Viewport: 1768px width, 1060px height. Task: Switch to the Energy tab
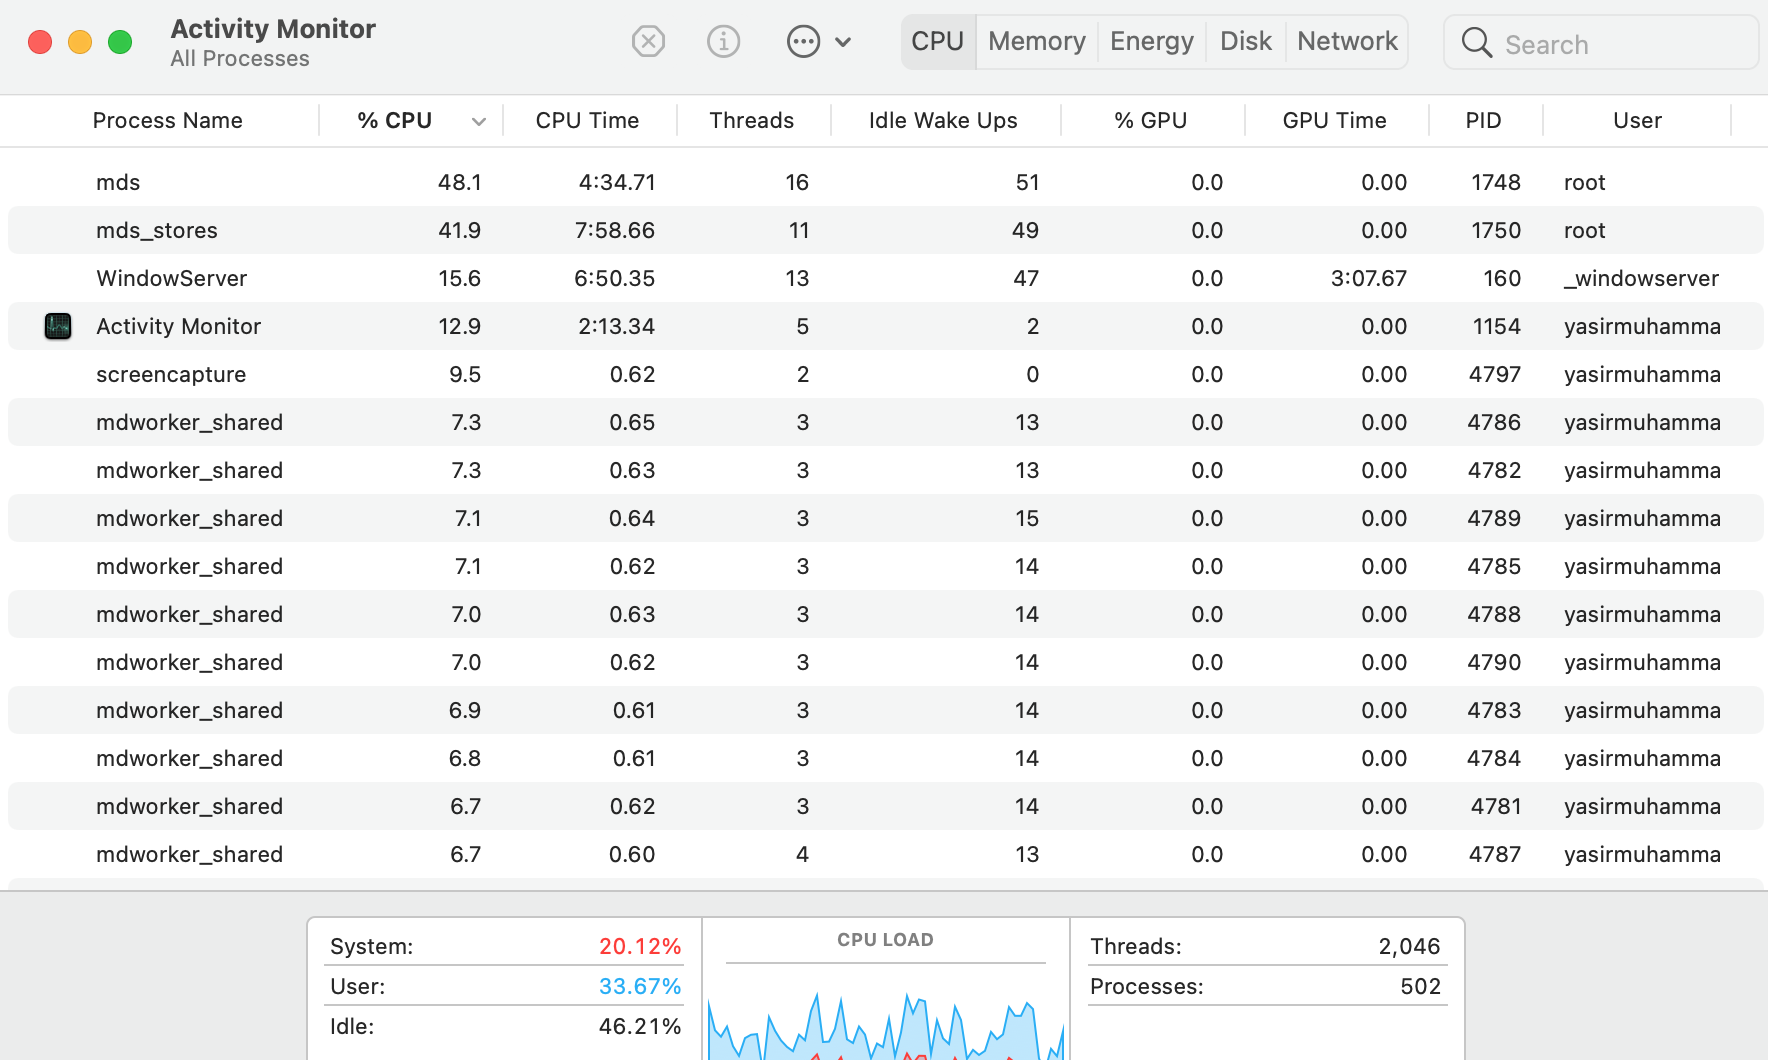click(1152, 42)
